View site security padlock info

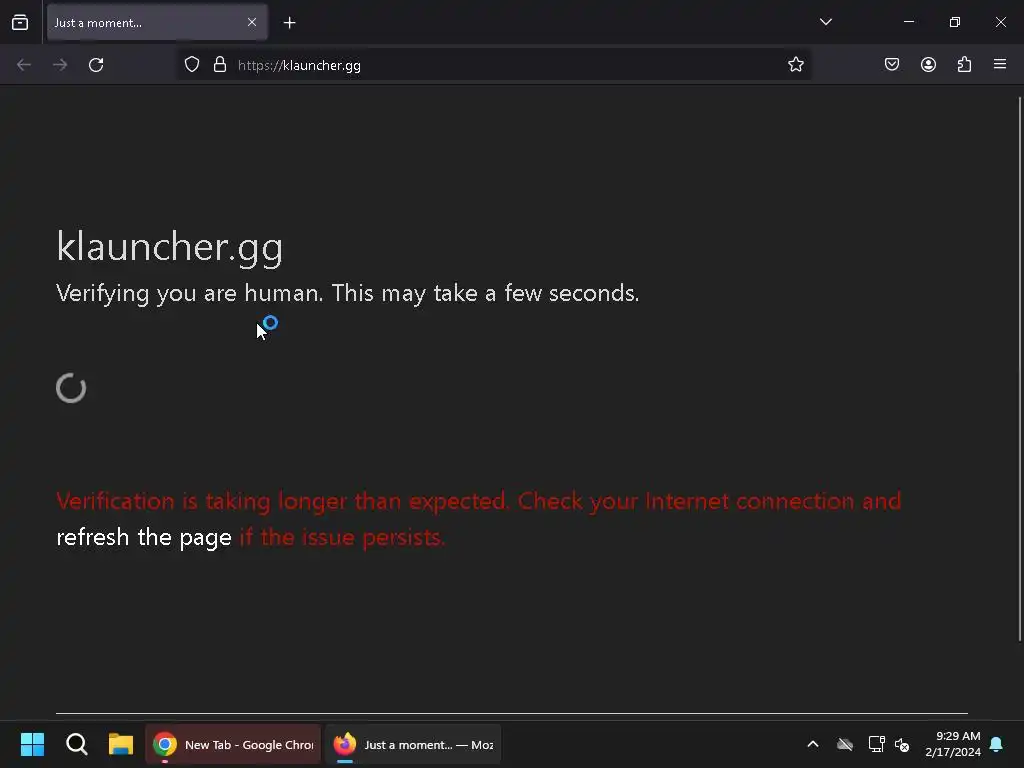[x=220, y=65]
